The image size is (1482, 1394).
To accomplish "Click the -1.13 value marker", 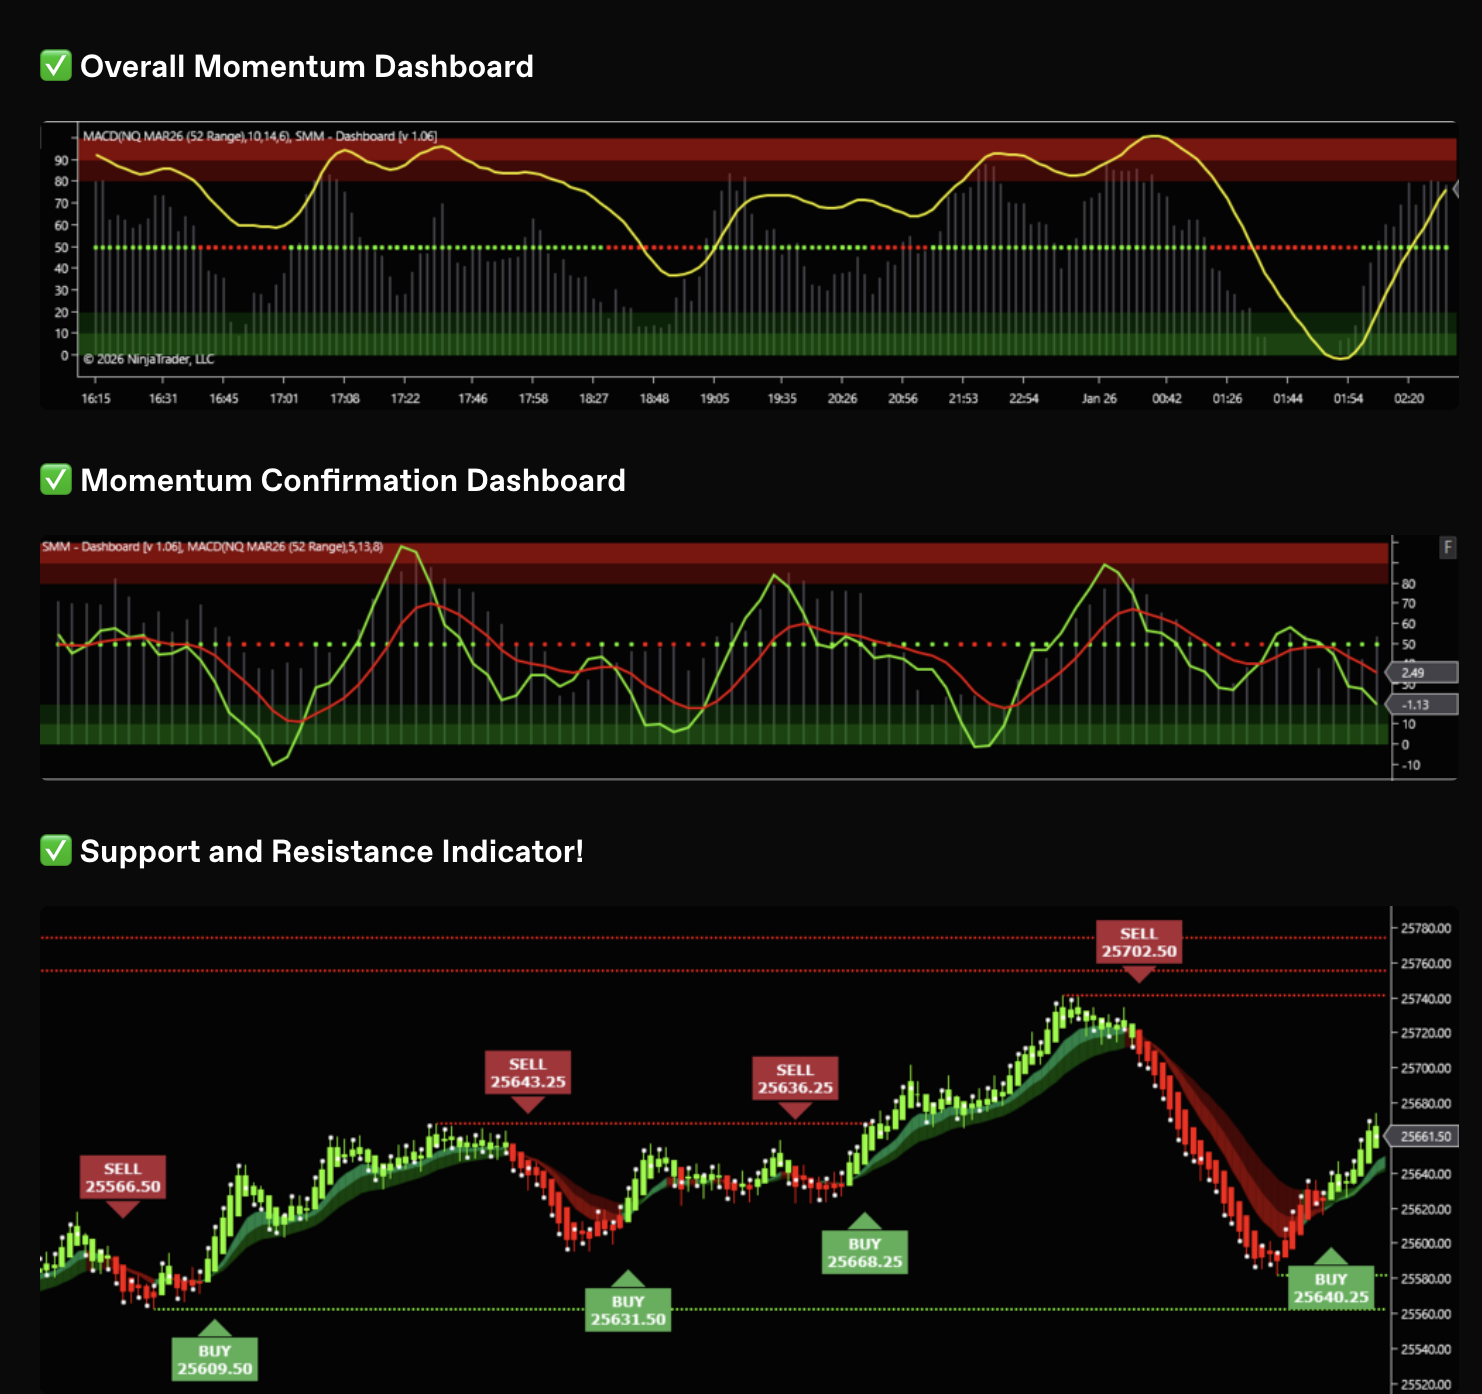I will 1421,705.
